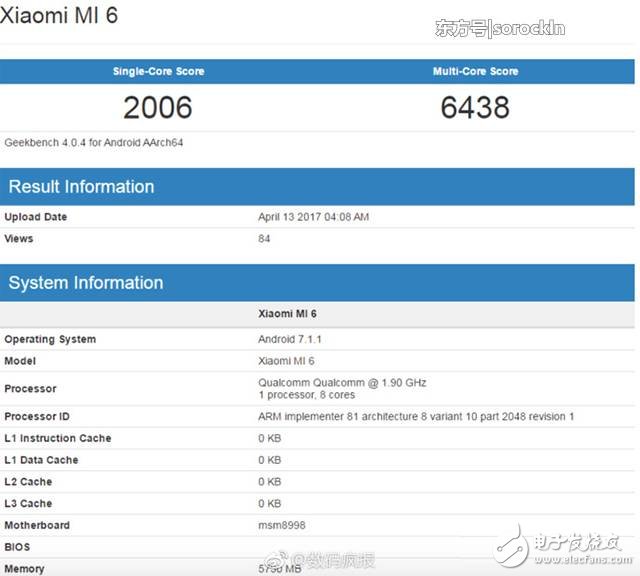
Task: Click the 2006 single-core score value
Action: coord(157,107)
